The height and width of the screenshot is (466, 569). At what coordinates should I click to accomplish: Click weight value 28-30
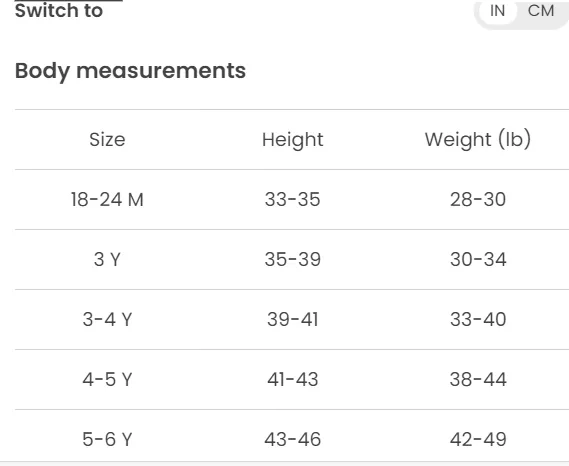(478, 199)
